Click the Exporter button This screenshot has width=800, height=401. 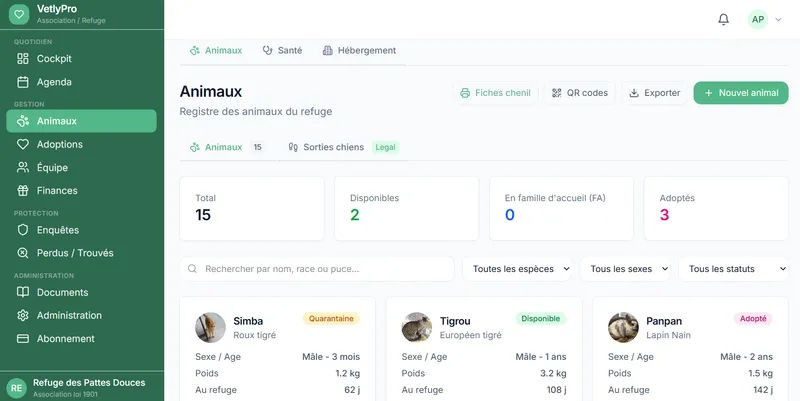(654, 93)
